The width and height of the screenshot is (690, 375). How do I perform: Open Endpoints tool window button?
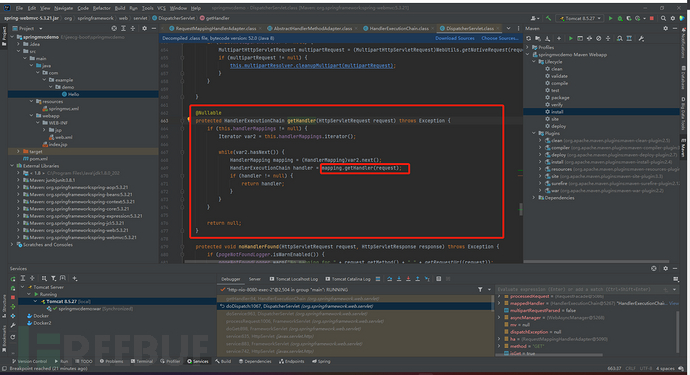tap(292, 361)
